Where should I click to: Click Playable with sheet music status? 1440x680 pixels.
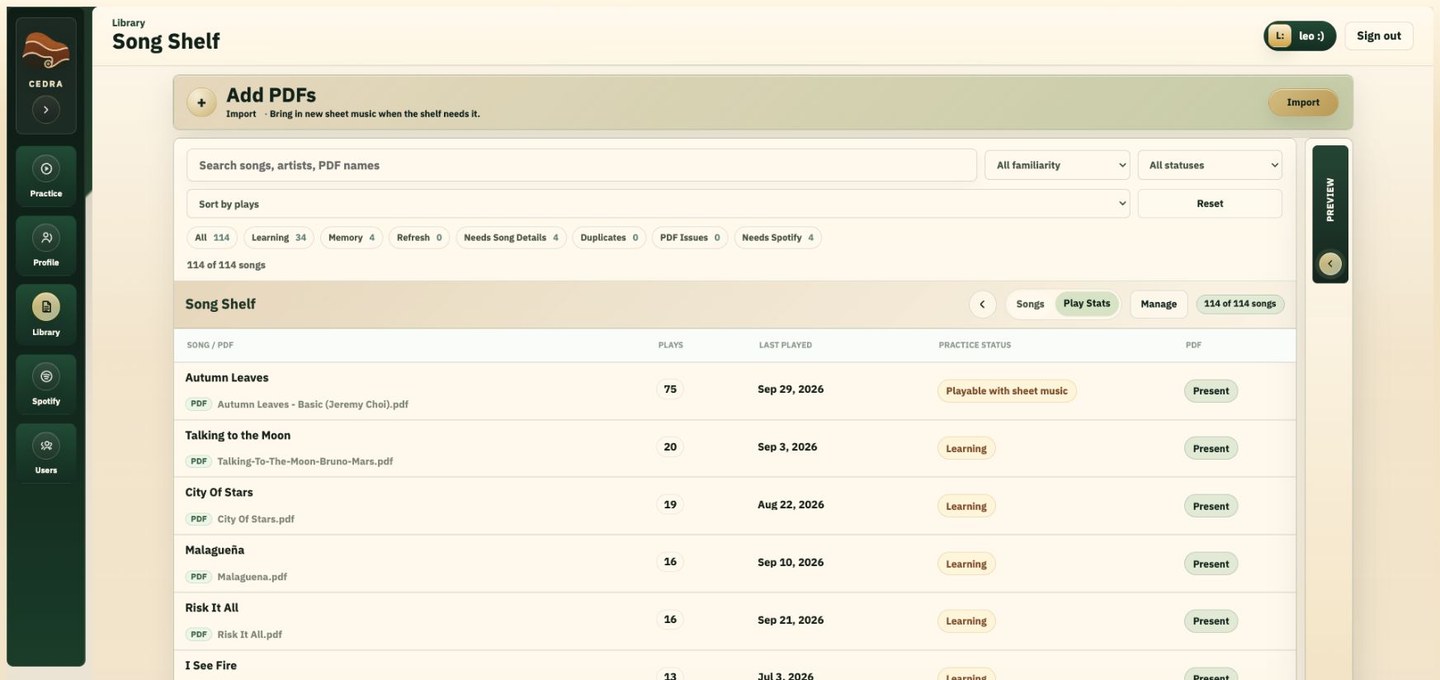[1007, 391]
